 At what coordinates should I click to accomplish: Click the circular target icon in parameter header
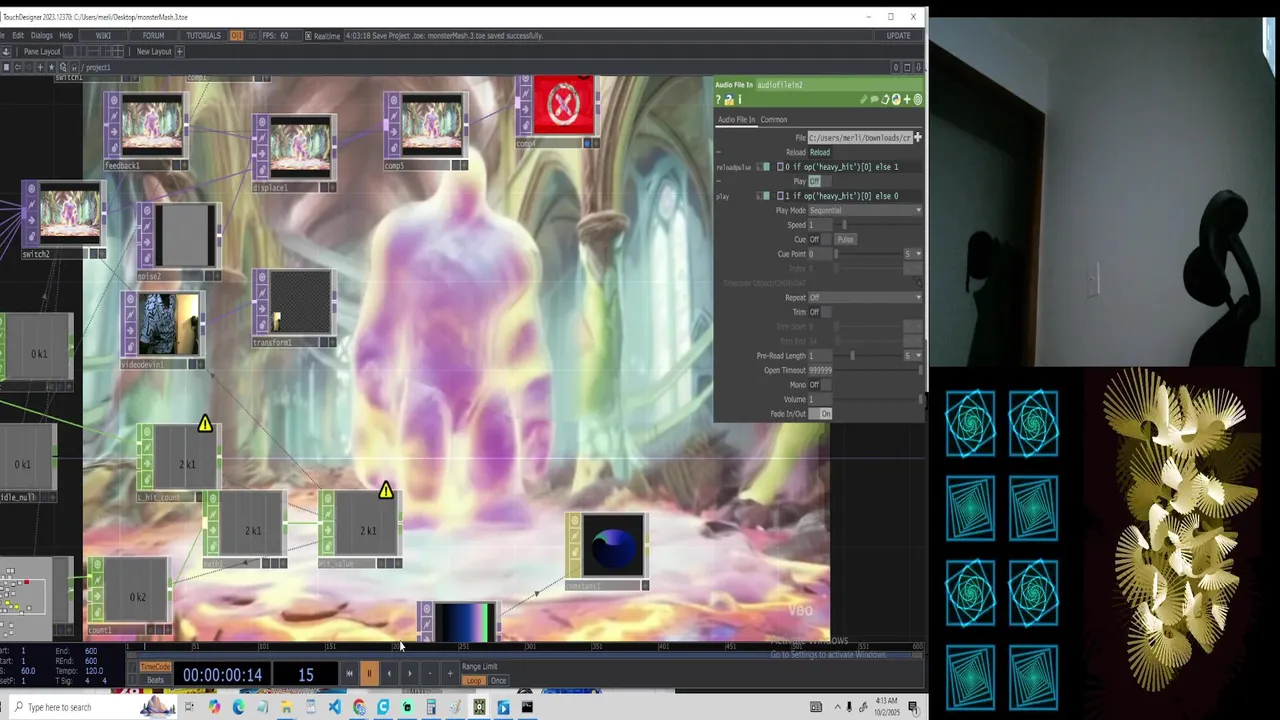918,100
